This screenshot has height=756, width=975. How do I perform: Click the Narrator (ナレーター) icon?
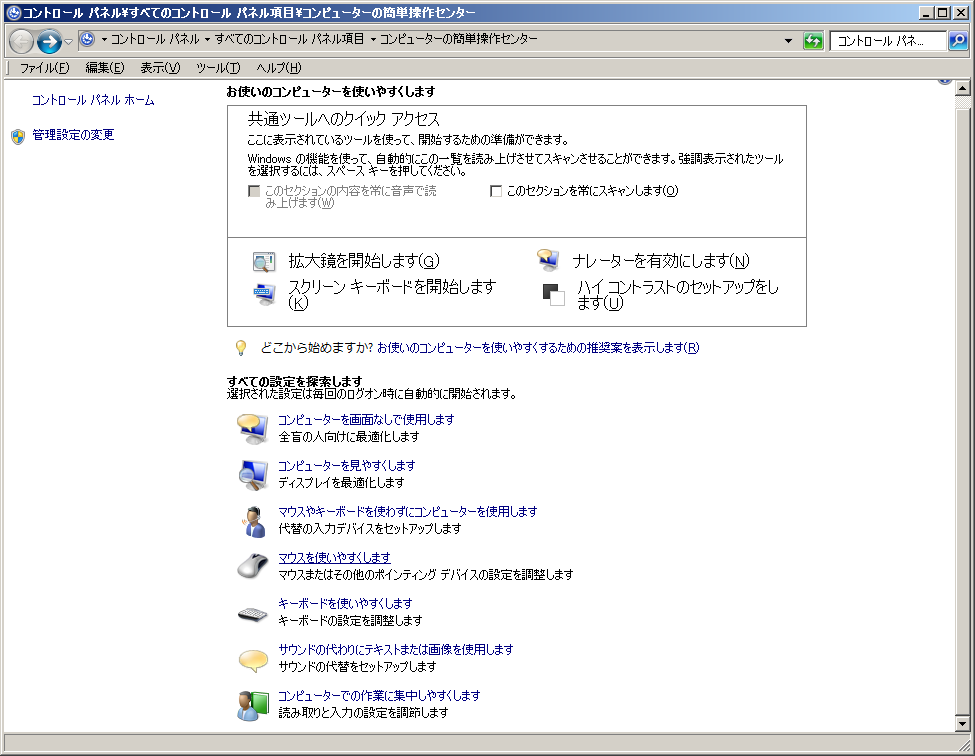[548, 261]
